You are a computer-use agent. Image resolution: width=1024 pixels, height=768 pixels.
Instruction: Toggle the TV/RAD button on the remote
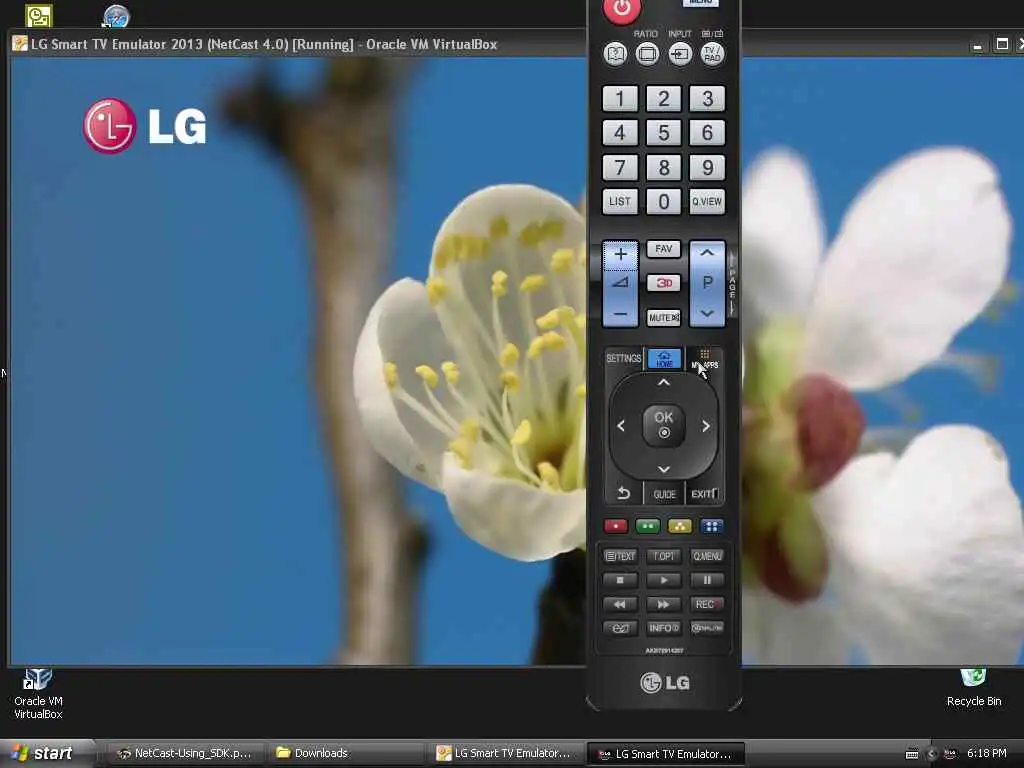[x=712, y=54]
